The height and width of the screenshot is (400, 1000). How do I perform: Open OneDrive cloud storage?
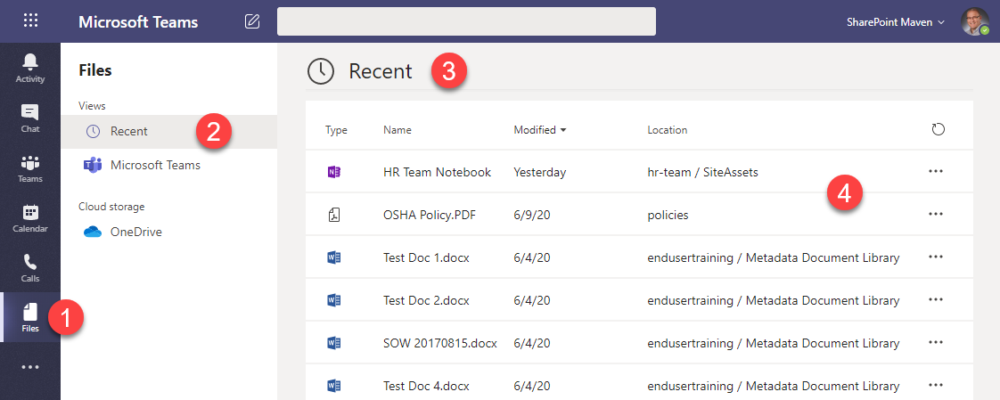135,231
